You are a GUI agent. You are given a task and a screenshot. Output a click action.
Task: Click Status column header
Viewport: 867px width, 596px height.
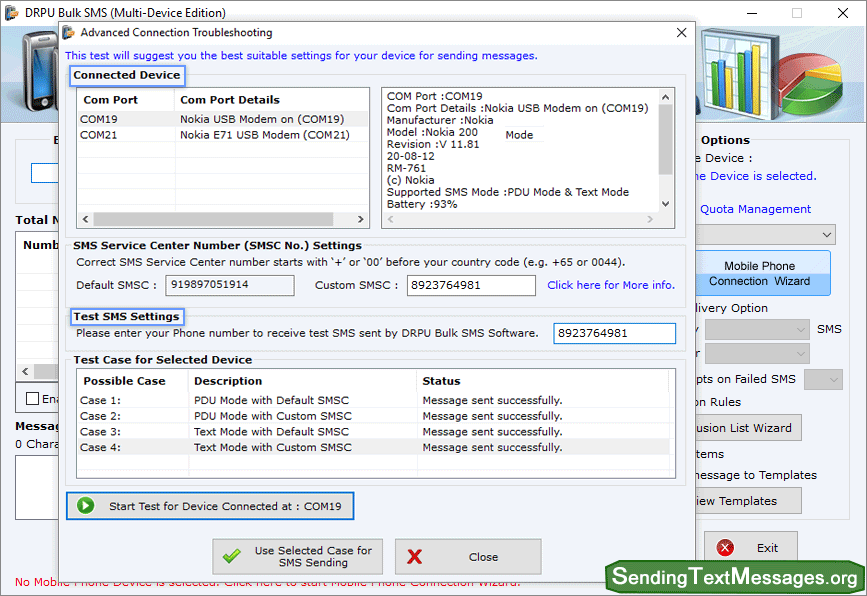click(x=543, y=381)
